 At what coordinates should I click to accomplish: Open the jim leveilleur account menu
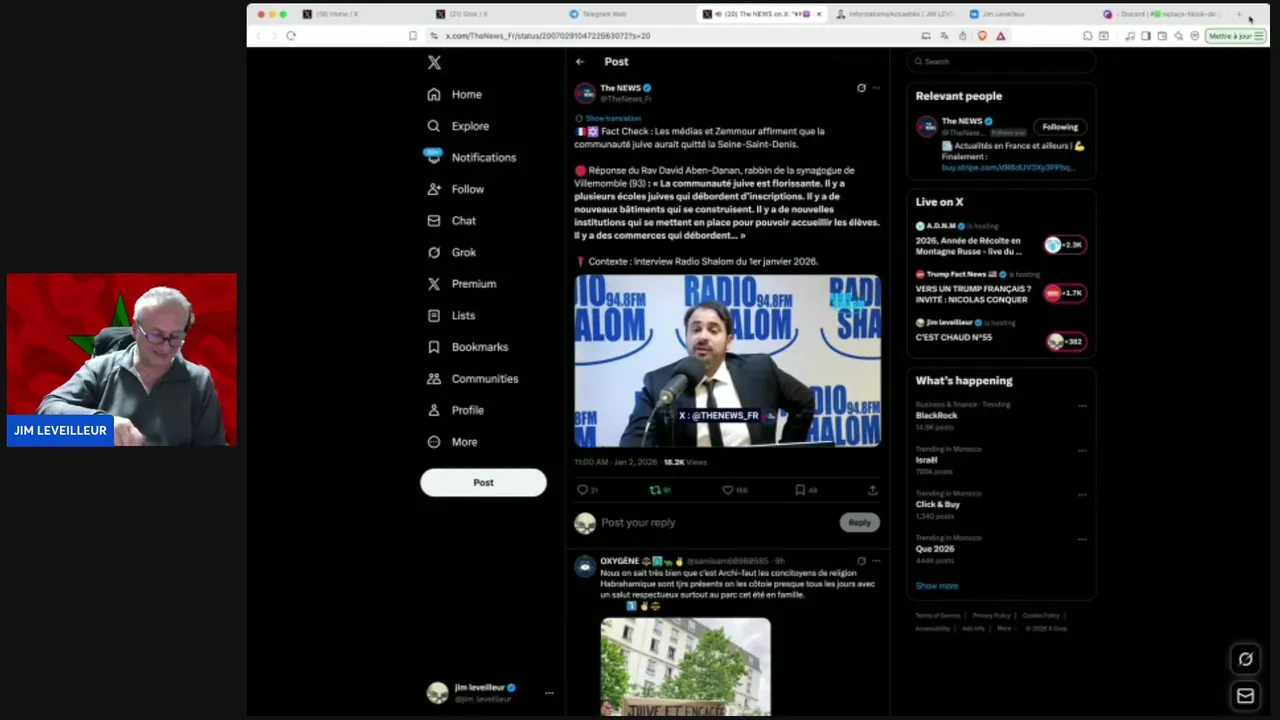(x=490, y=693)
